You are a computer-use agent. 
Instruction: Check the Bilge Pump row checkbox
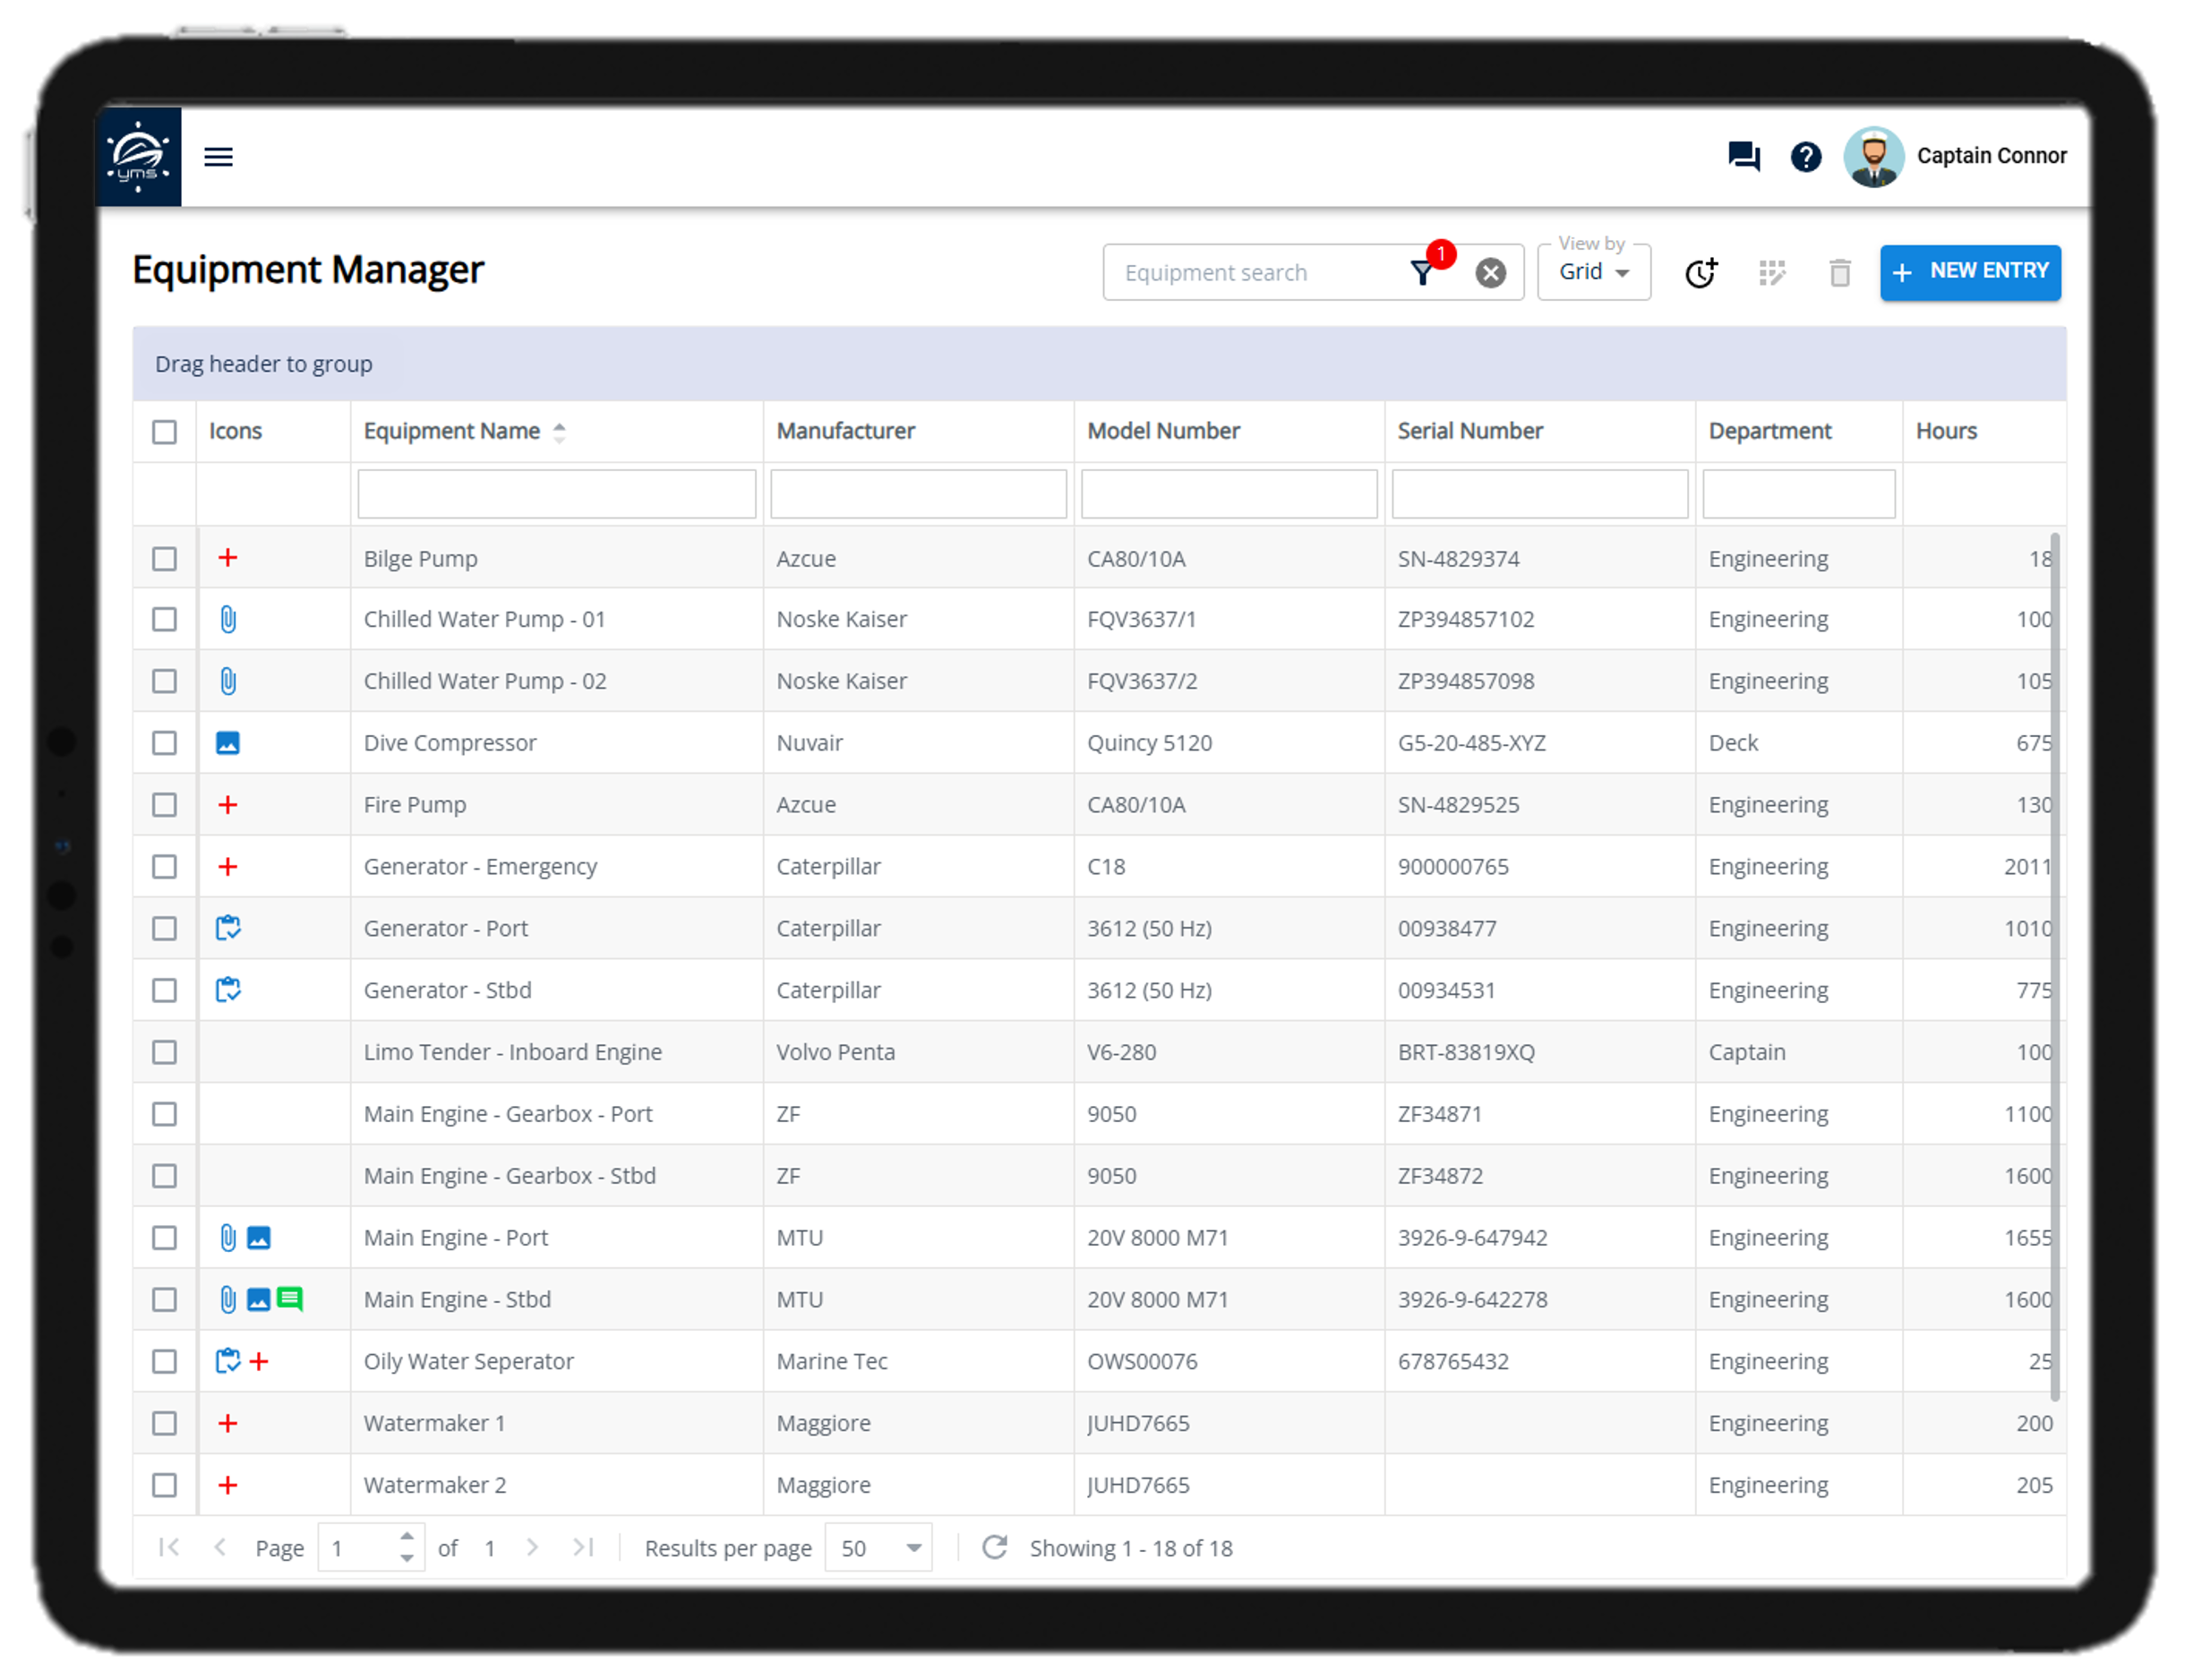tap(165, 559)
